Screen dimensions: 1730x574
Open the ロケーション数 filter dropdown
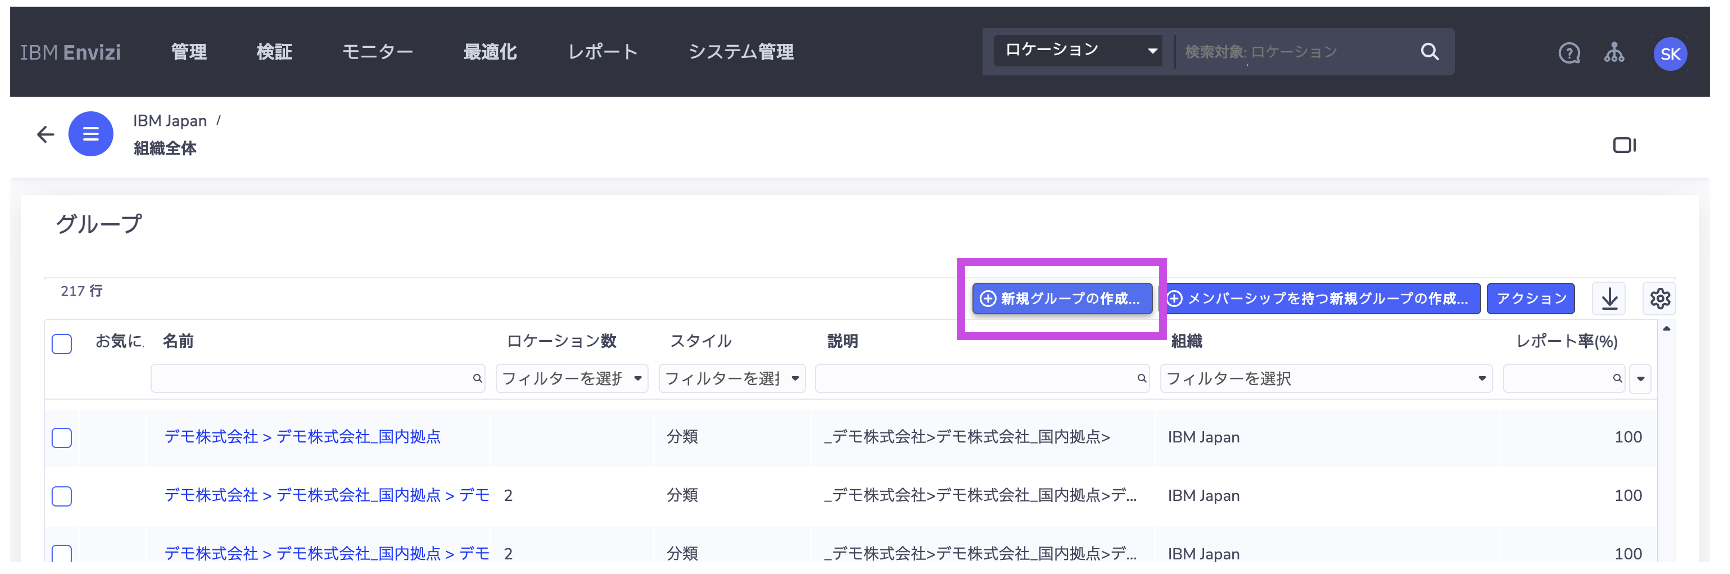572,378
